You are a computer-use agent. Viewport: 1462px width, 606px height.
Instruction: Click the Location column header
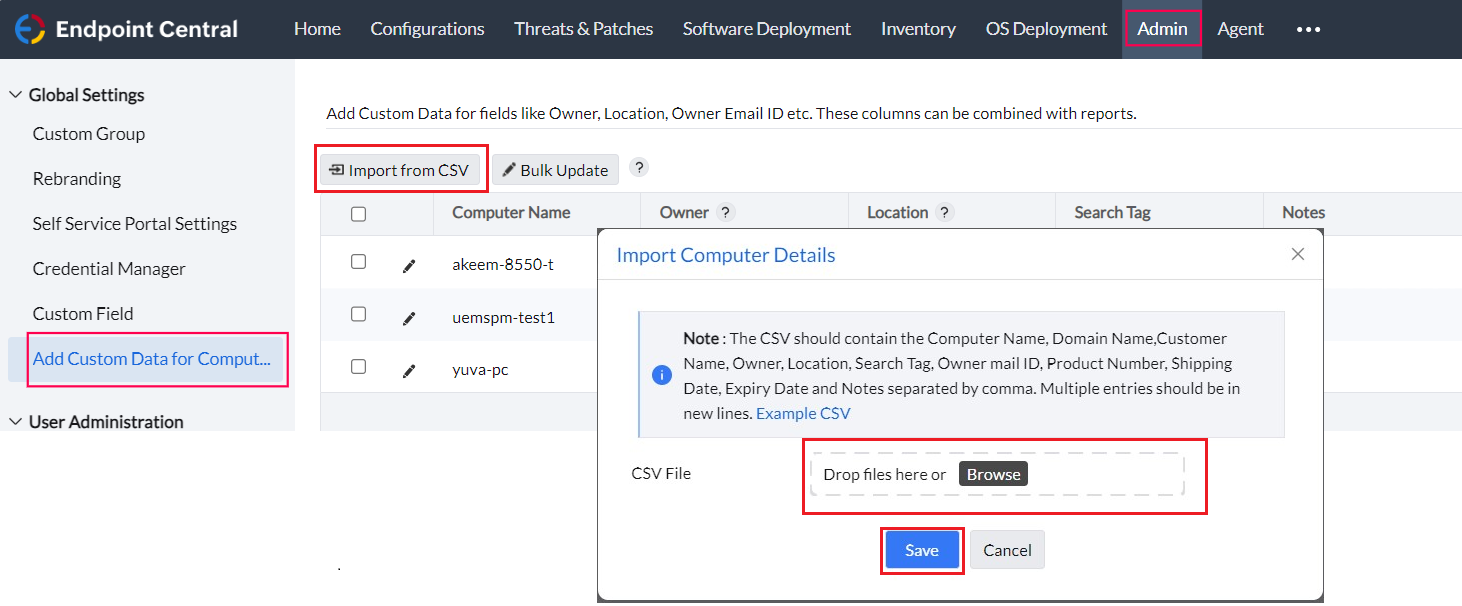pos(897,212)
